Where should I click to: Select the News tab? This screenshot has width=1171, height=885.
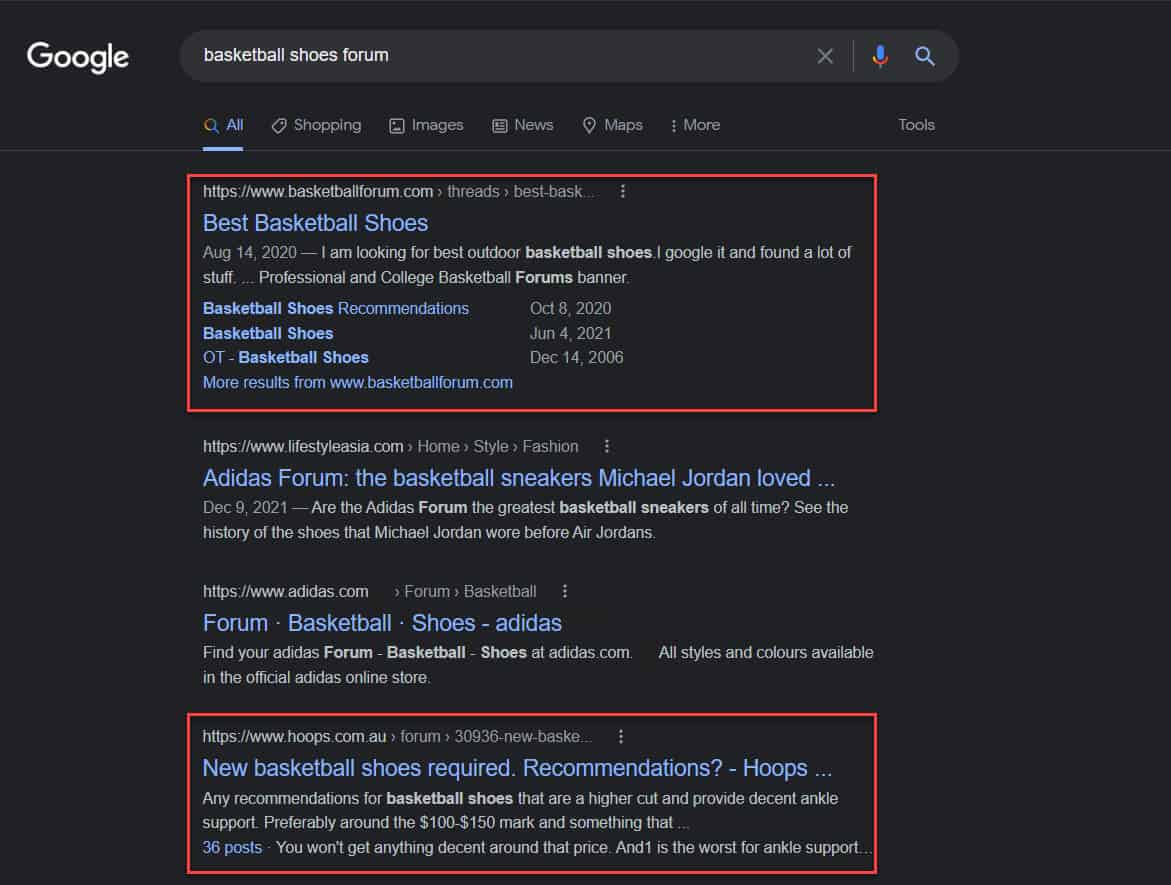point(522,125)
